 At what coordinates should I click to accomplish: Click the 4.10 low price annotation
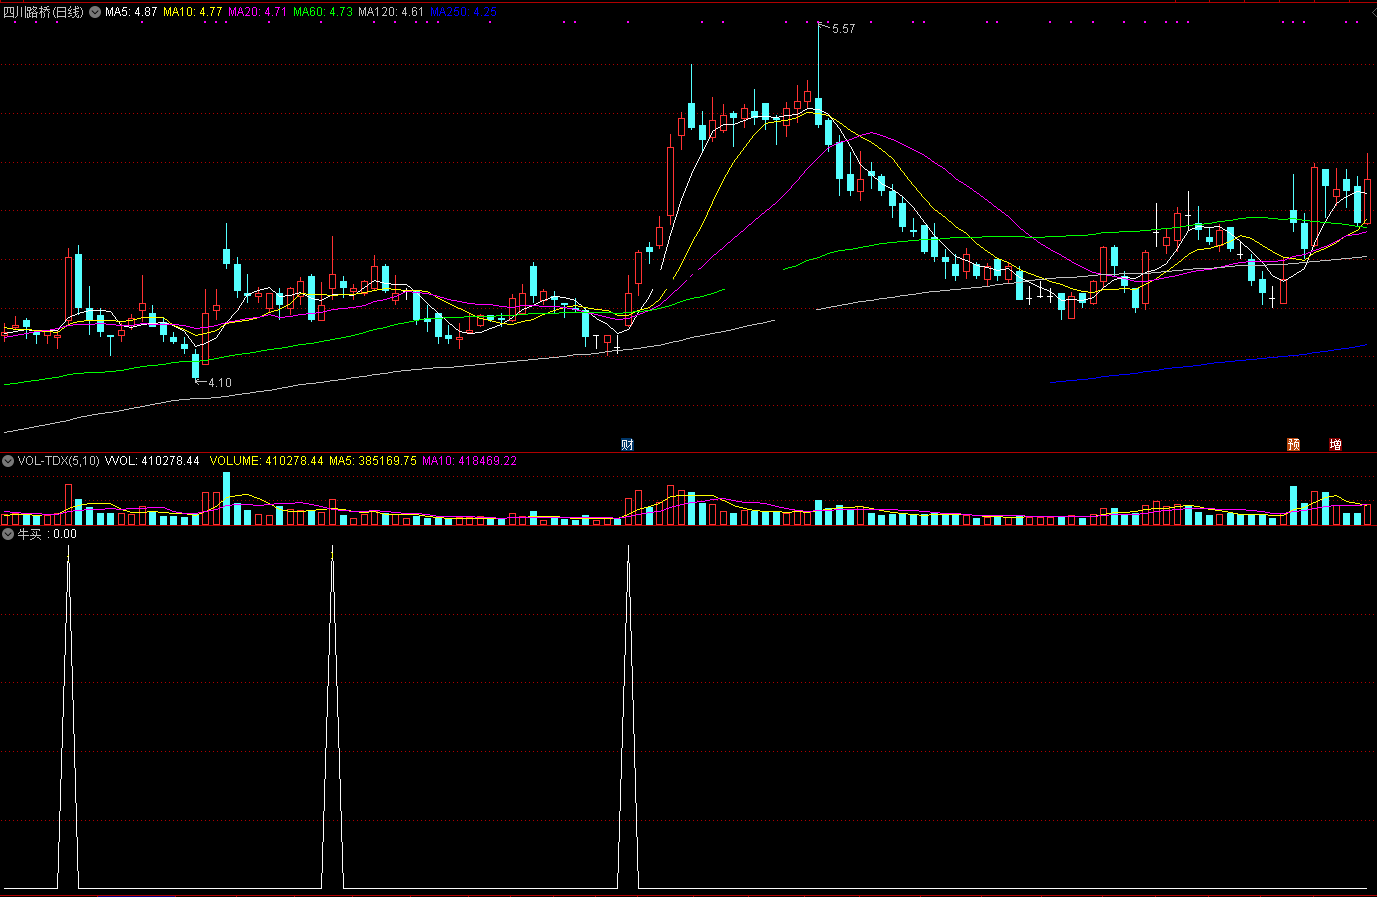220,382
